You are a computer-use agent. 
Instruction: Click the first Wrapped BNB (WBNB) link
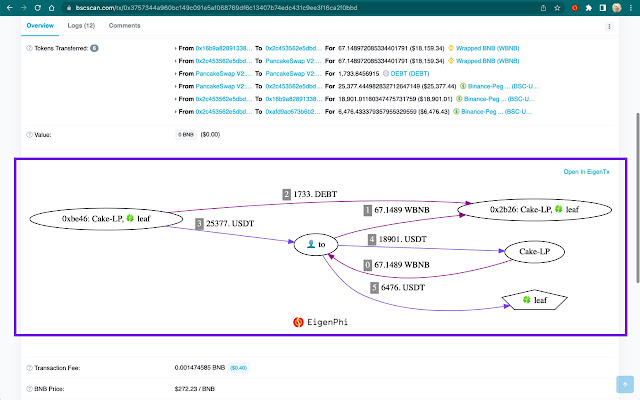point(487,48)
